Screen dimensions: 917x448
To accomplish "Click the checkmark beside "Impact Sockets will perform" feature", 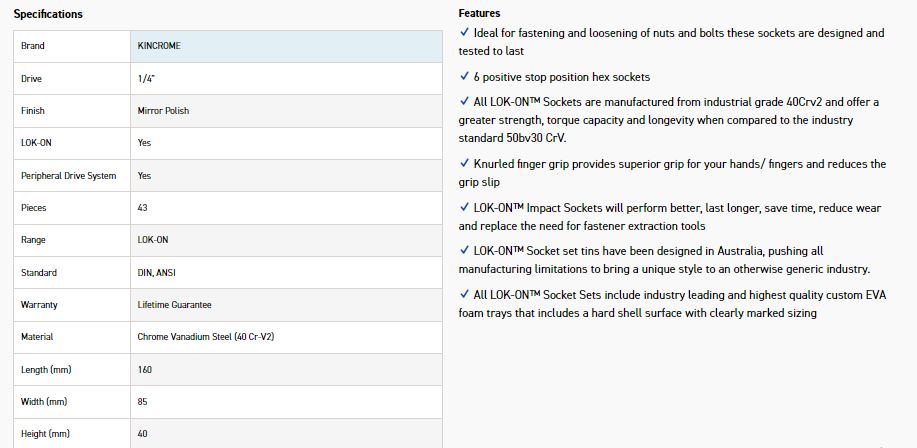I will (464, 207).
